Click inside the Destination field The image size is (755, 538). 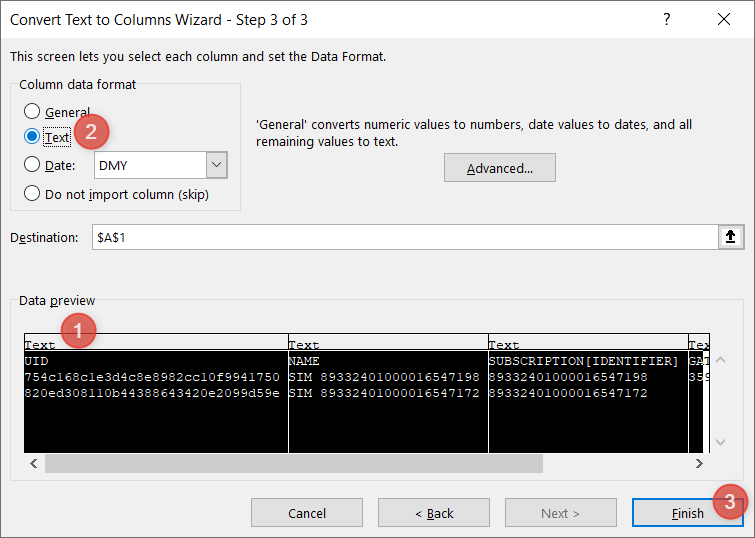pos(400,237)
